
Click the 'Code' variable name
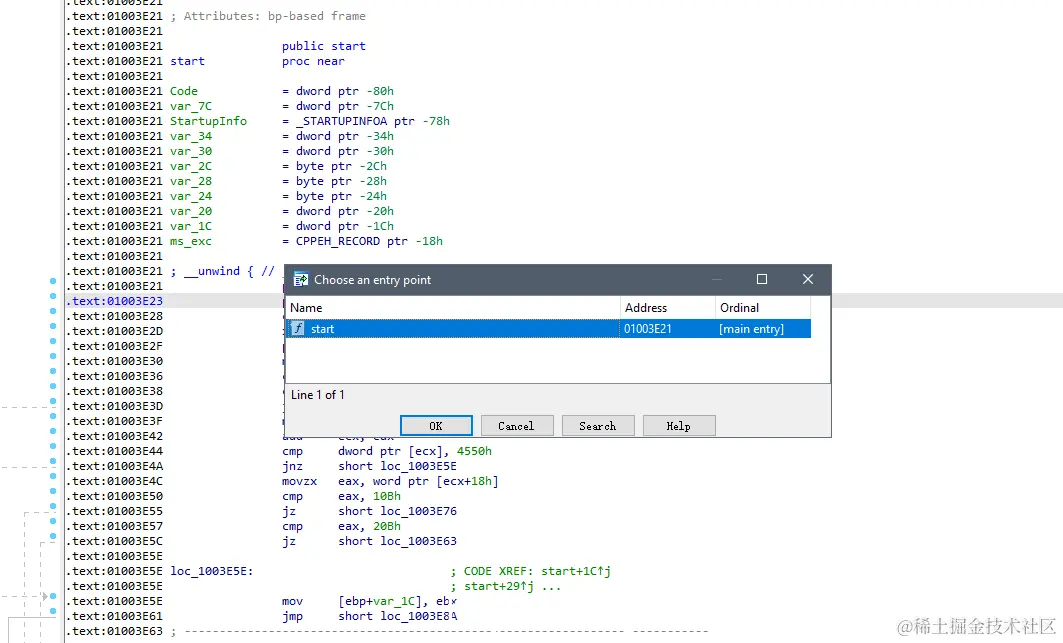click(x=184, y=91)
